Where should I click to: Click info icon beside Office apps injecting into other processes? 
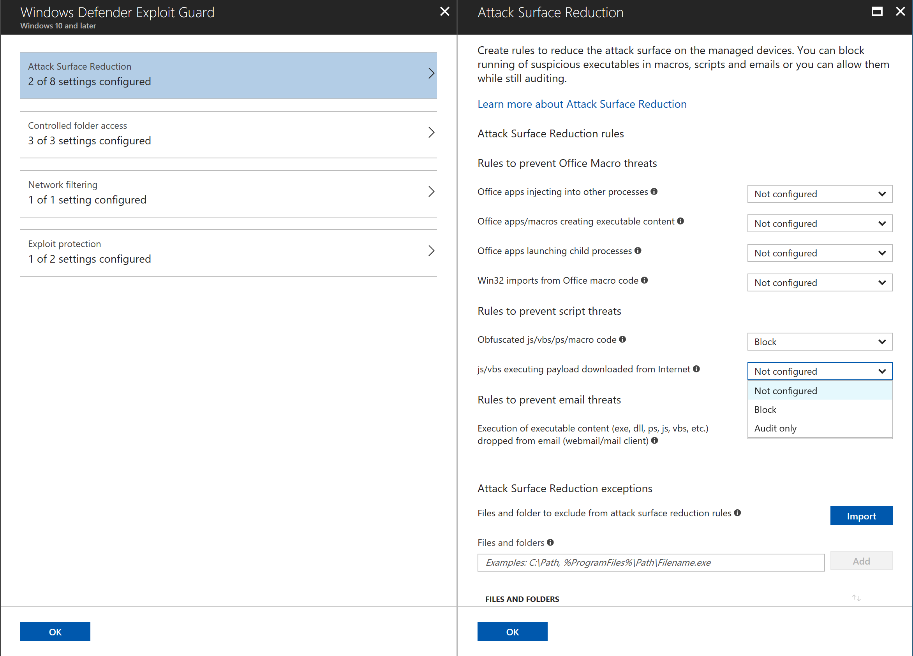pos(654,191)
